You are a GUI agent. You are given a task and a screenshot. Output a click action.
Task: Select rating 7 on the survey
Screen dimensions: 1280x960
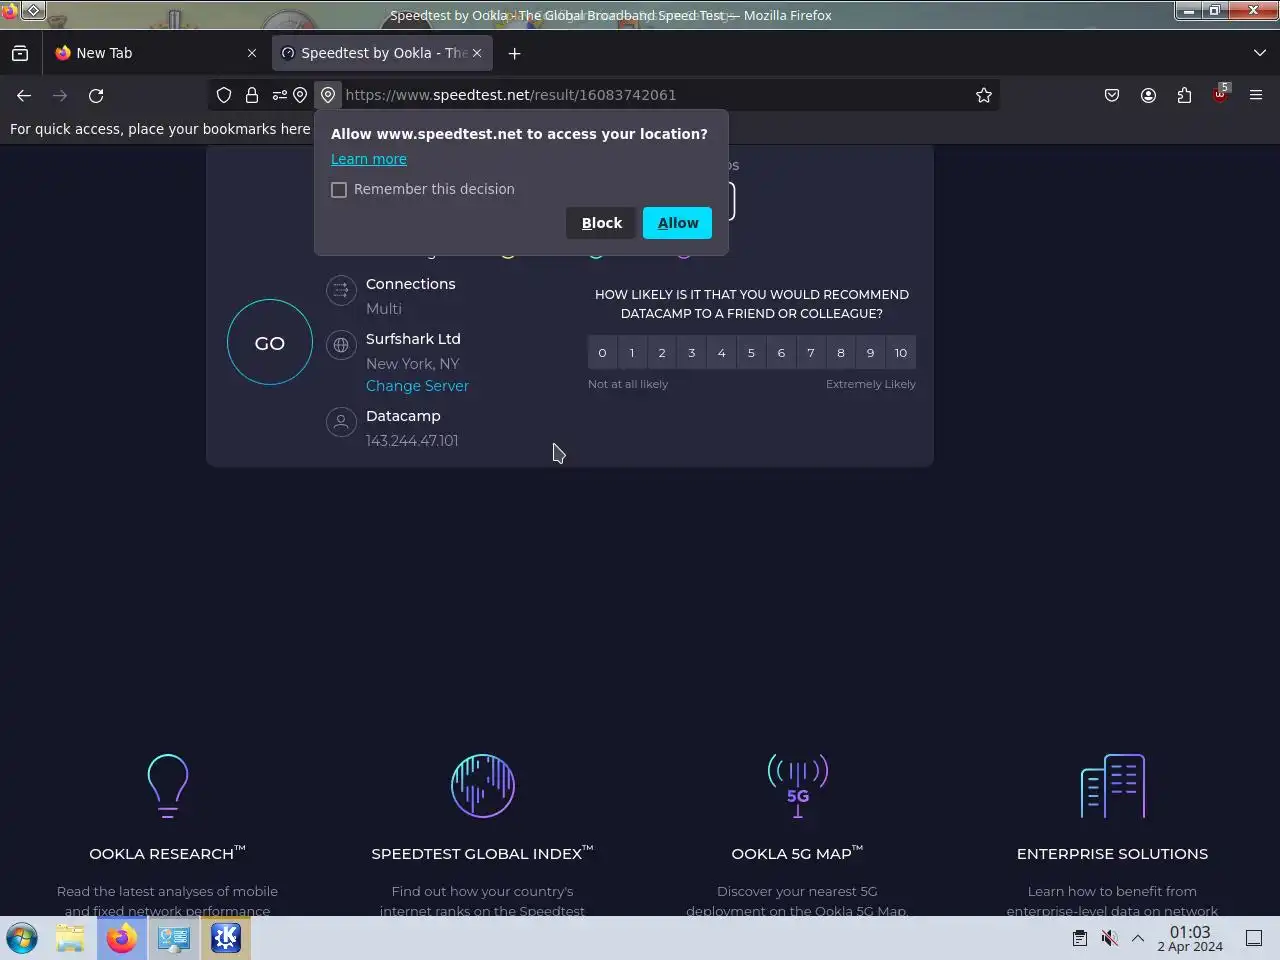tap(811, 353)
